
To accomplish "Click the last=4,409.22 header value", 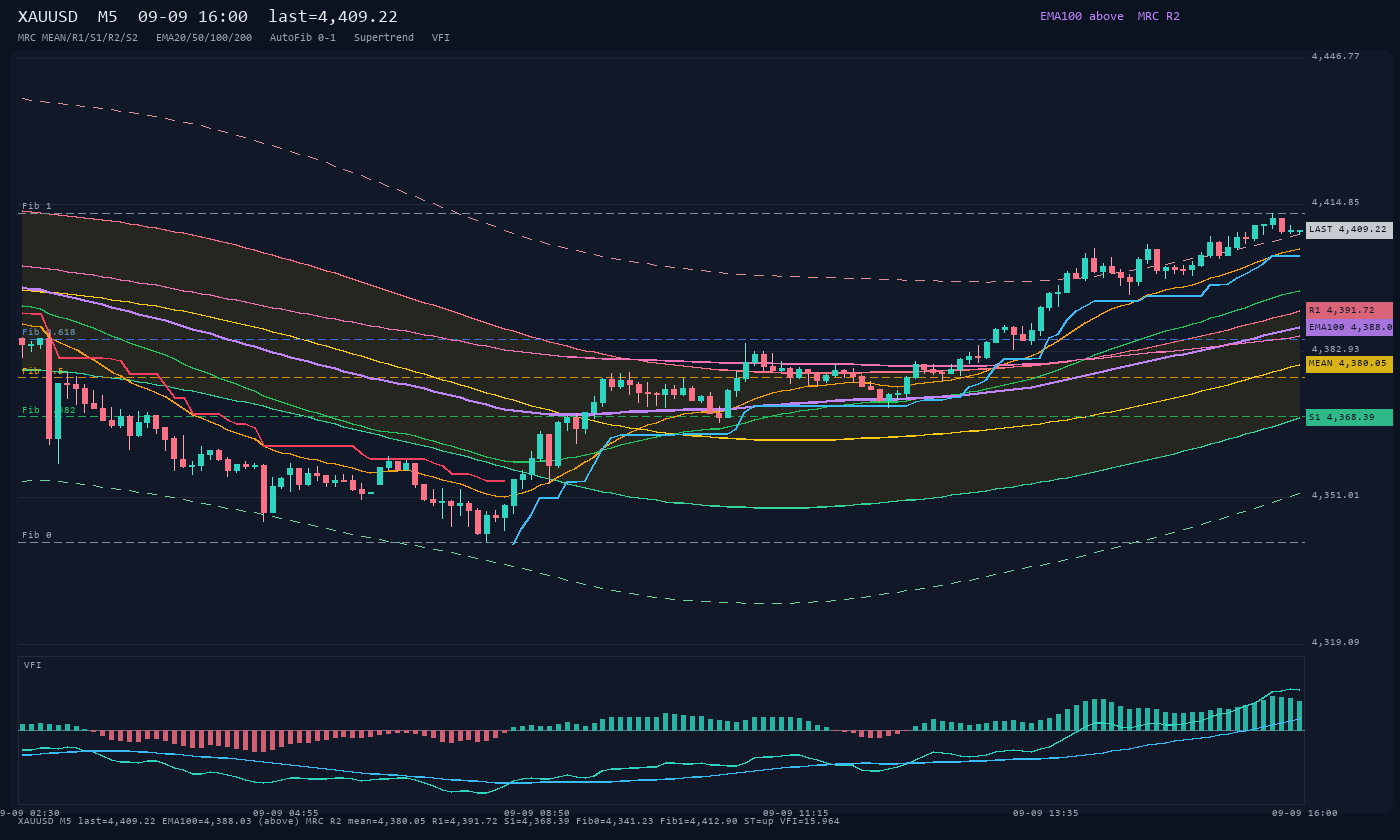I will pos(333,17).
